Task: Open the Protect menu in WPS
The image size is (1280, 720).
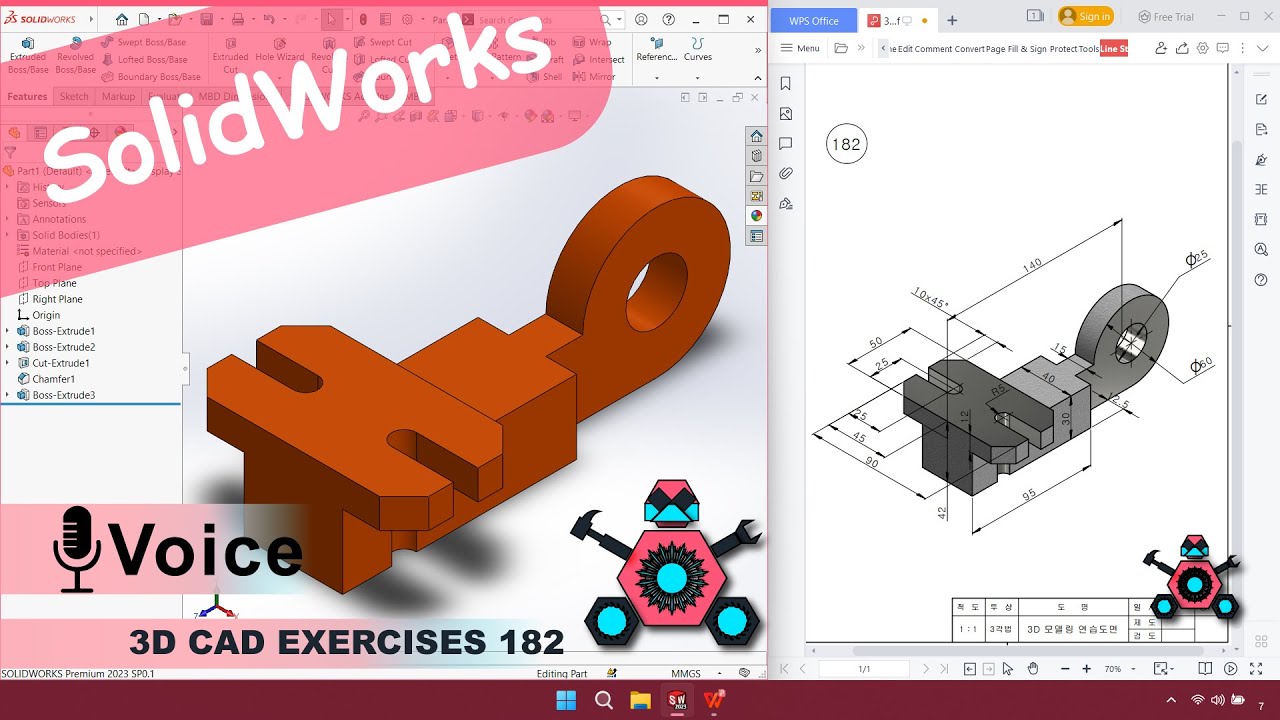Action: [1063, 48]
